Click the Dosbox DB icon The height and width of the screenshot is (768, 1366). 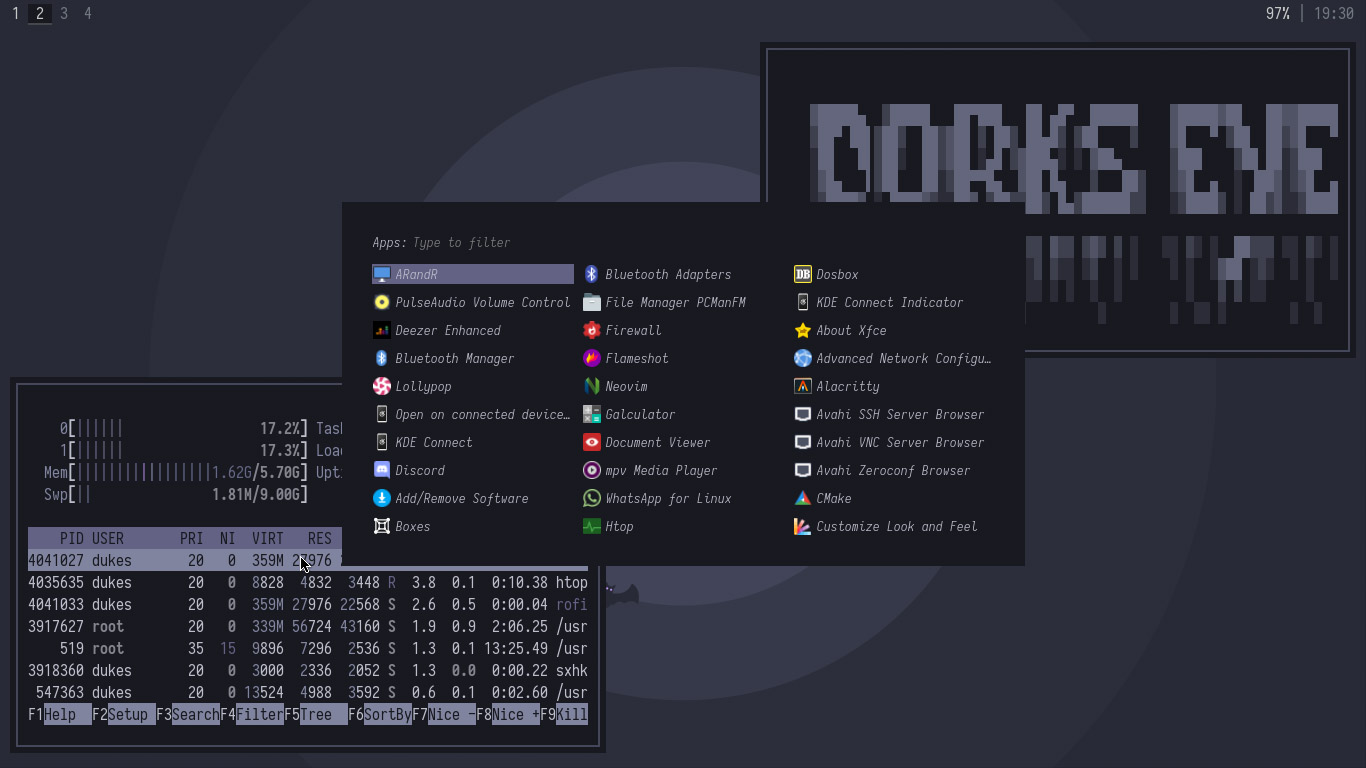pos(802,274)
